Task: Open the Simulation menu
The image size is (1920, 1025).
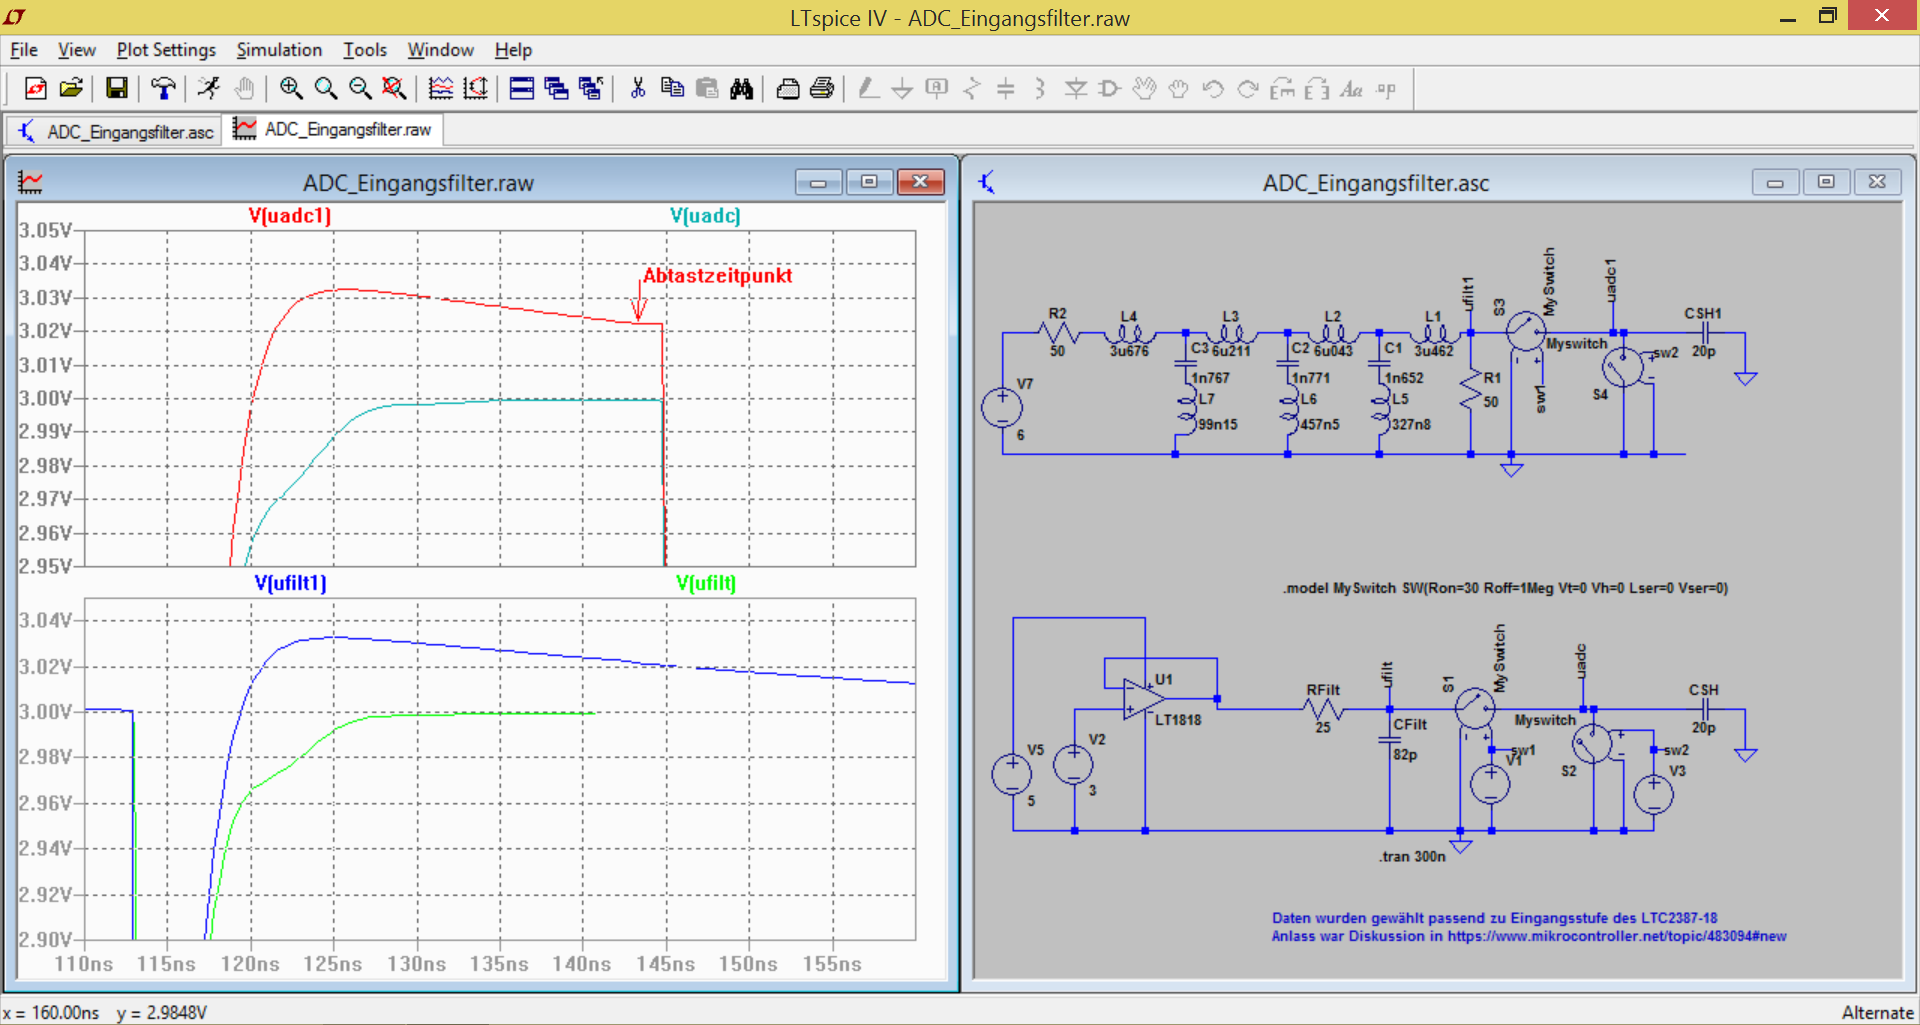Action: point(279,50)
